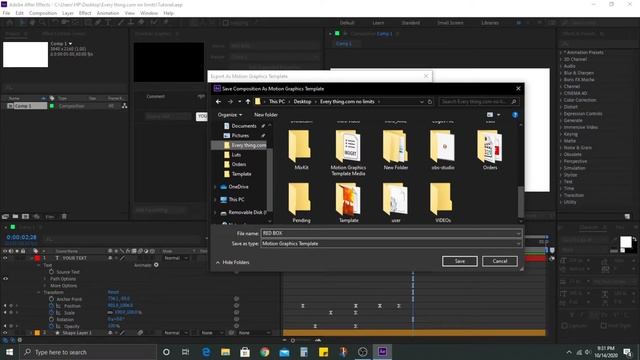The width and height of the screenshot is (640, 360).
Task: Click the red label color of YOUR TEXT
Action: (37, 258)
